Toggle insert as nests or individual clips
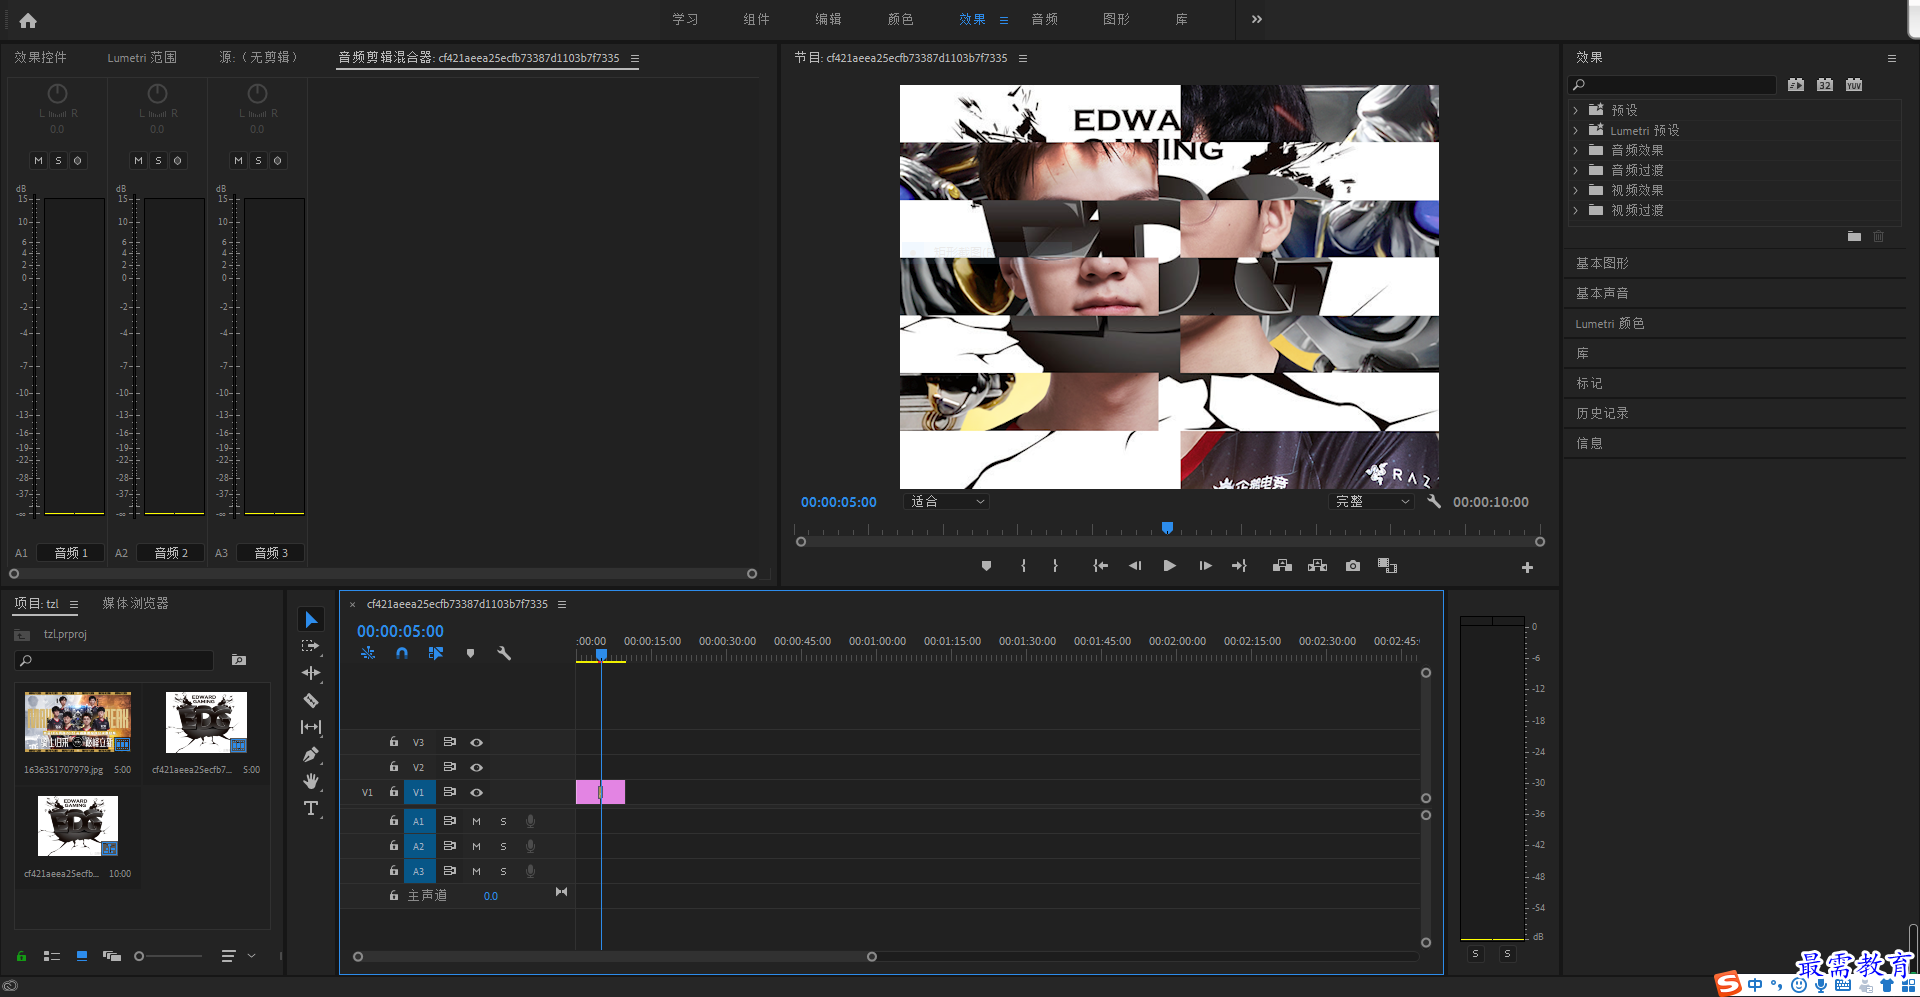This screenshot has width=1920, height=997. (368, 653)
